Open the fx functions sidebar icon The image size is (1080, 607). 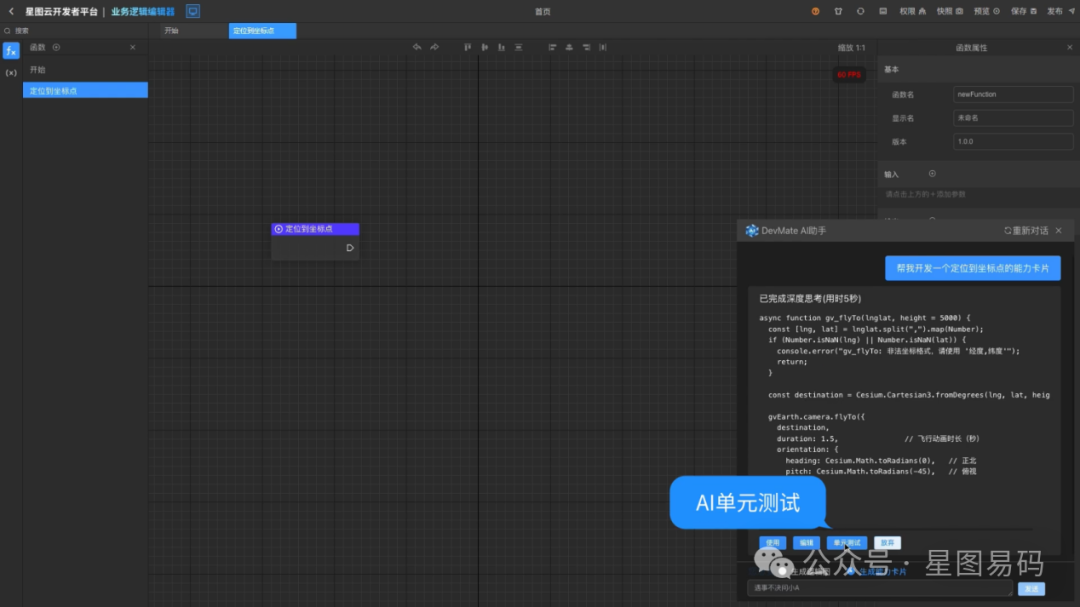(11, 50)
